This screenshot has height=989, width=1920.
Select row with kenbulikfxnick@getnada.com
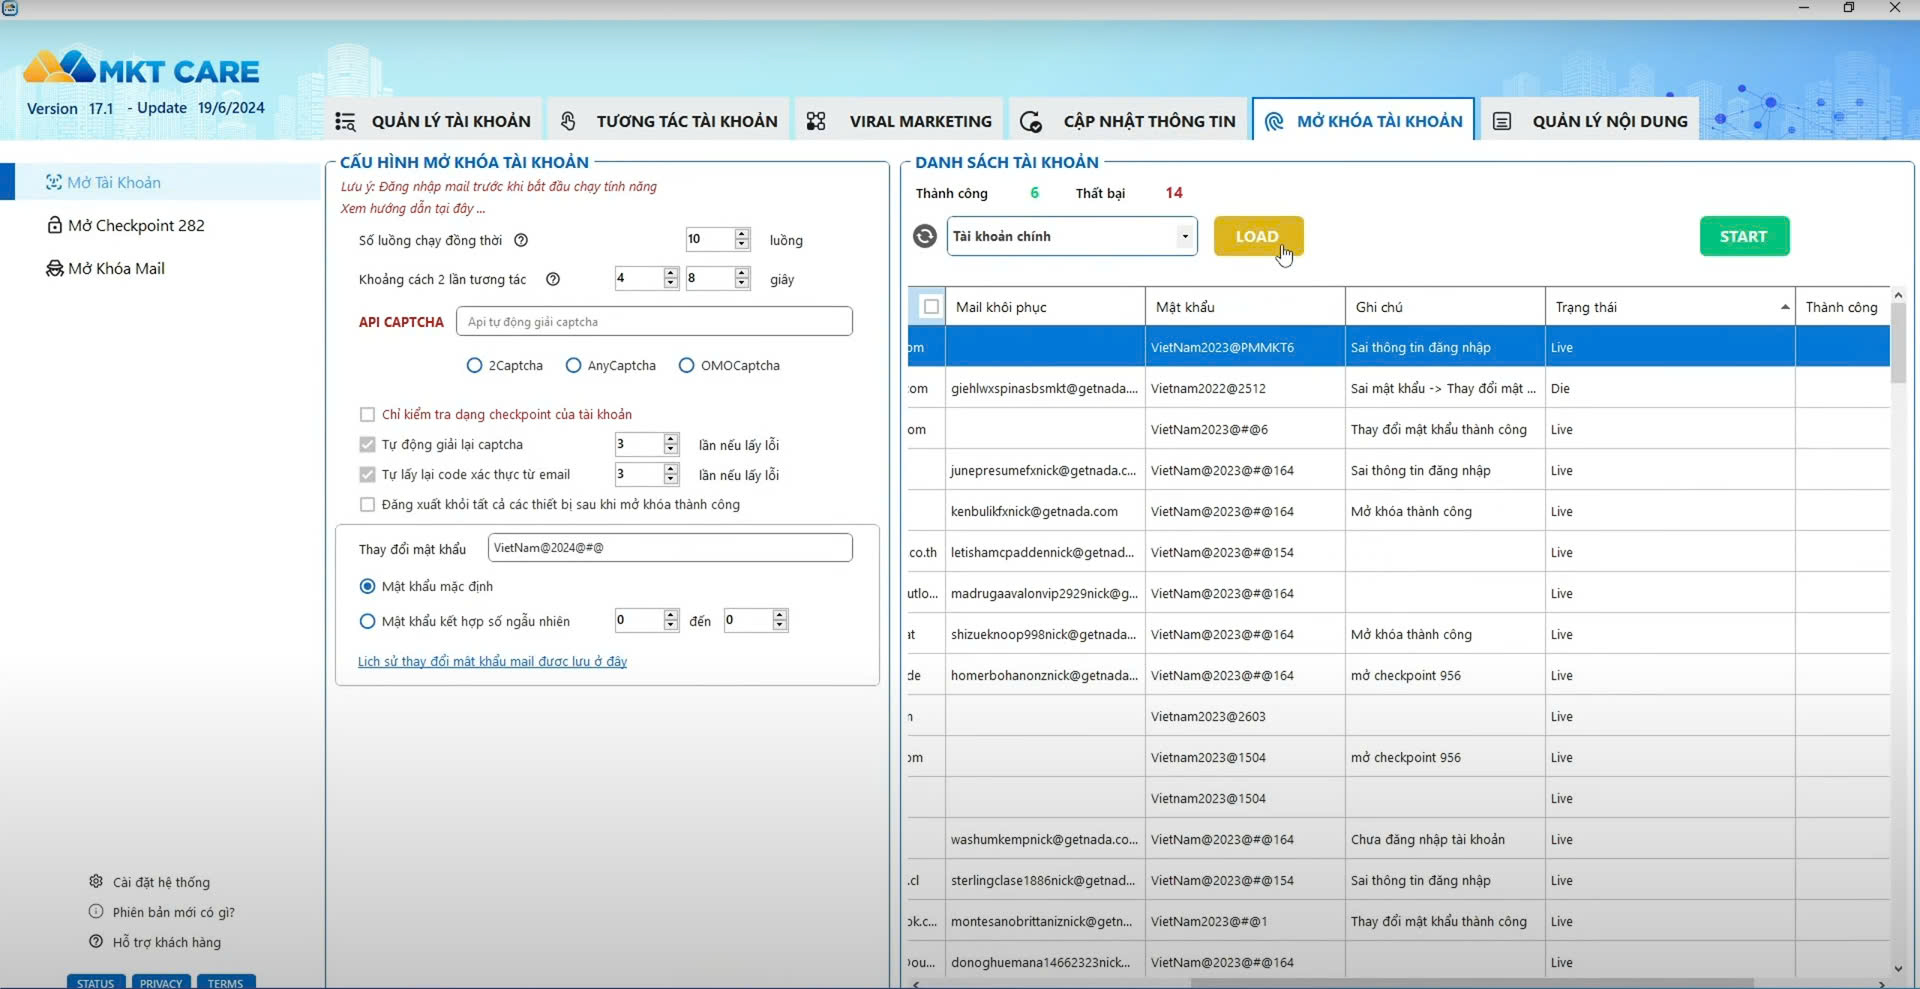click(x=1399, y=511)
